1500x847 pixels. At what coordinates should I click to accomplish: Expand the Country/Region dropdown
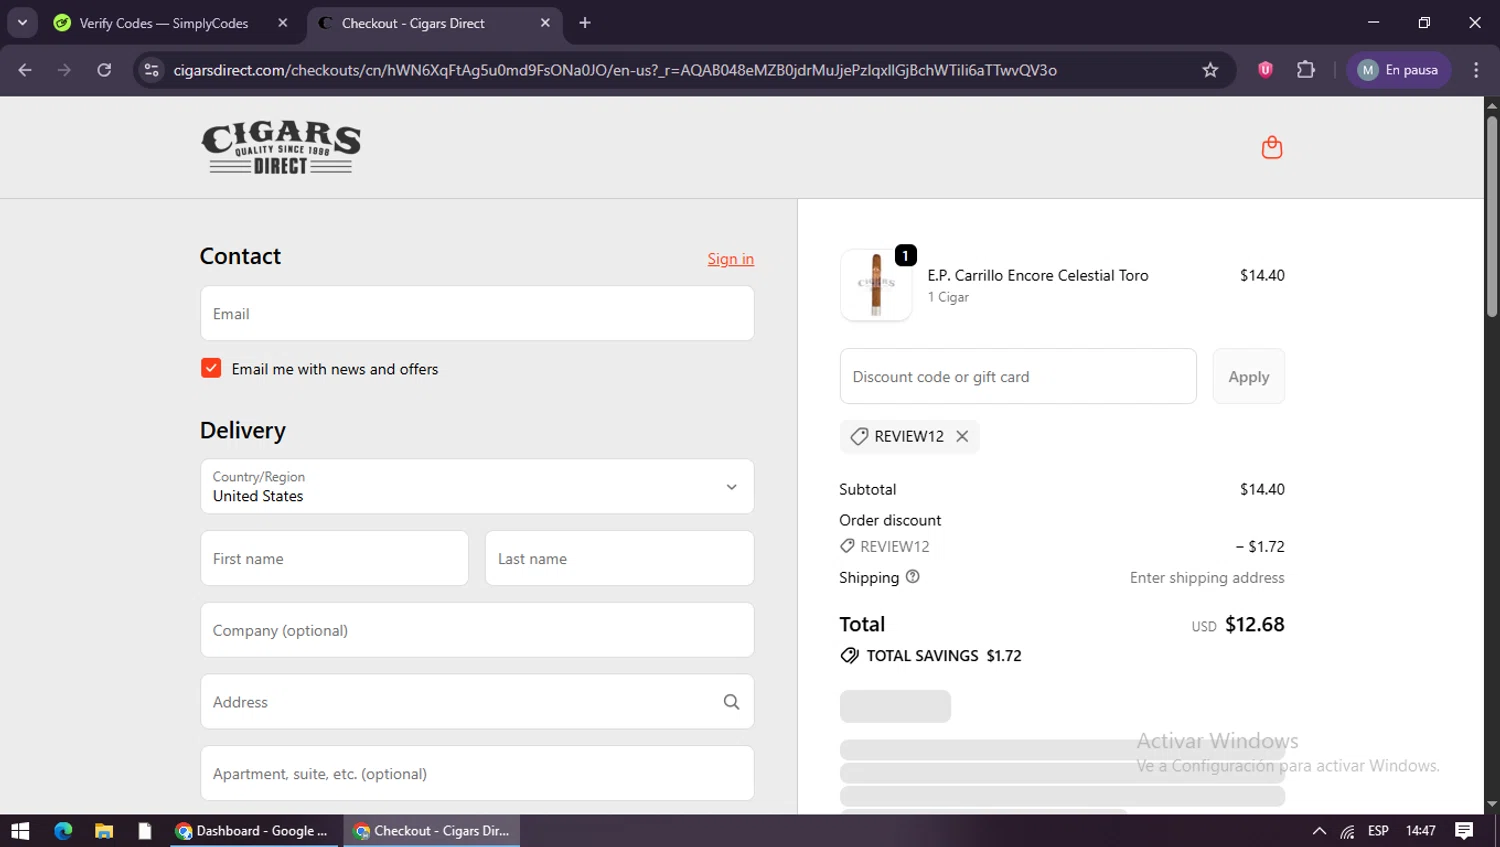tap(477, 487)
